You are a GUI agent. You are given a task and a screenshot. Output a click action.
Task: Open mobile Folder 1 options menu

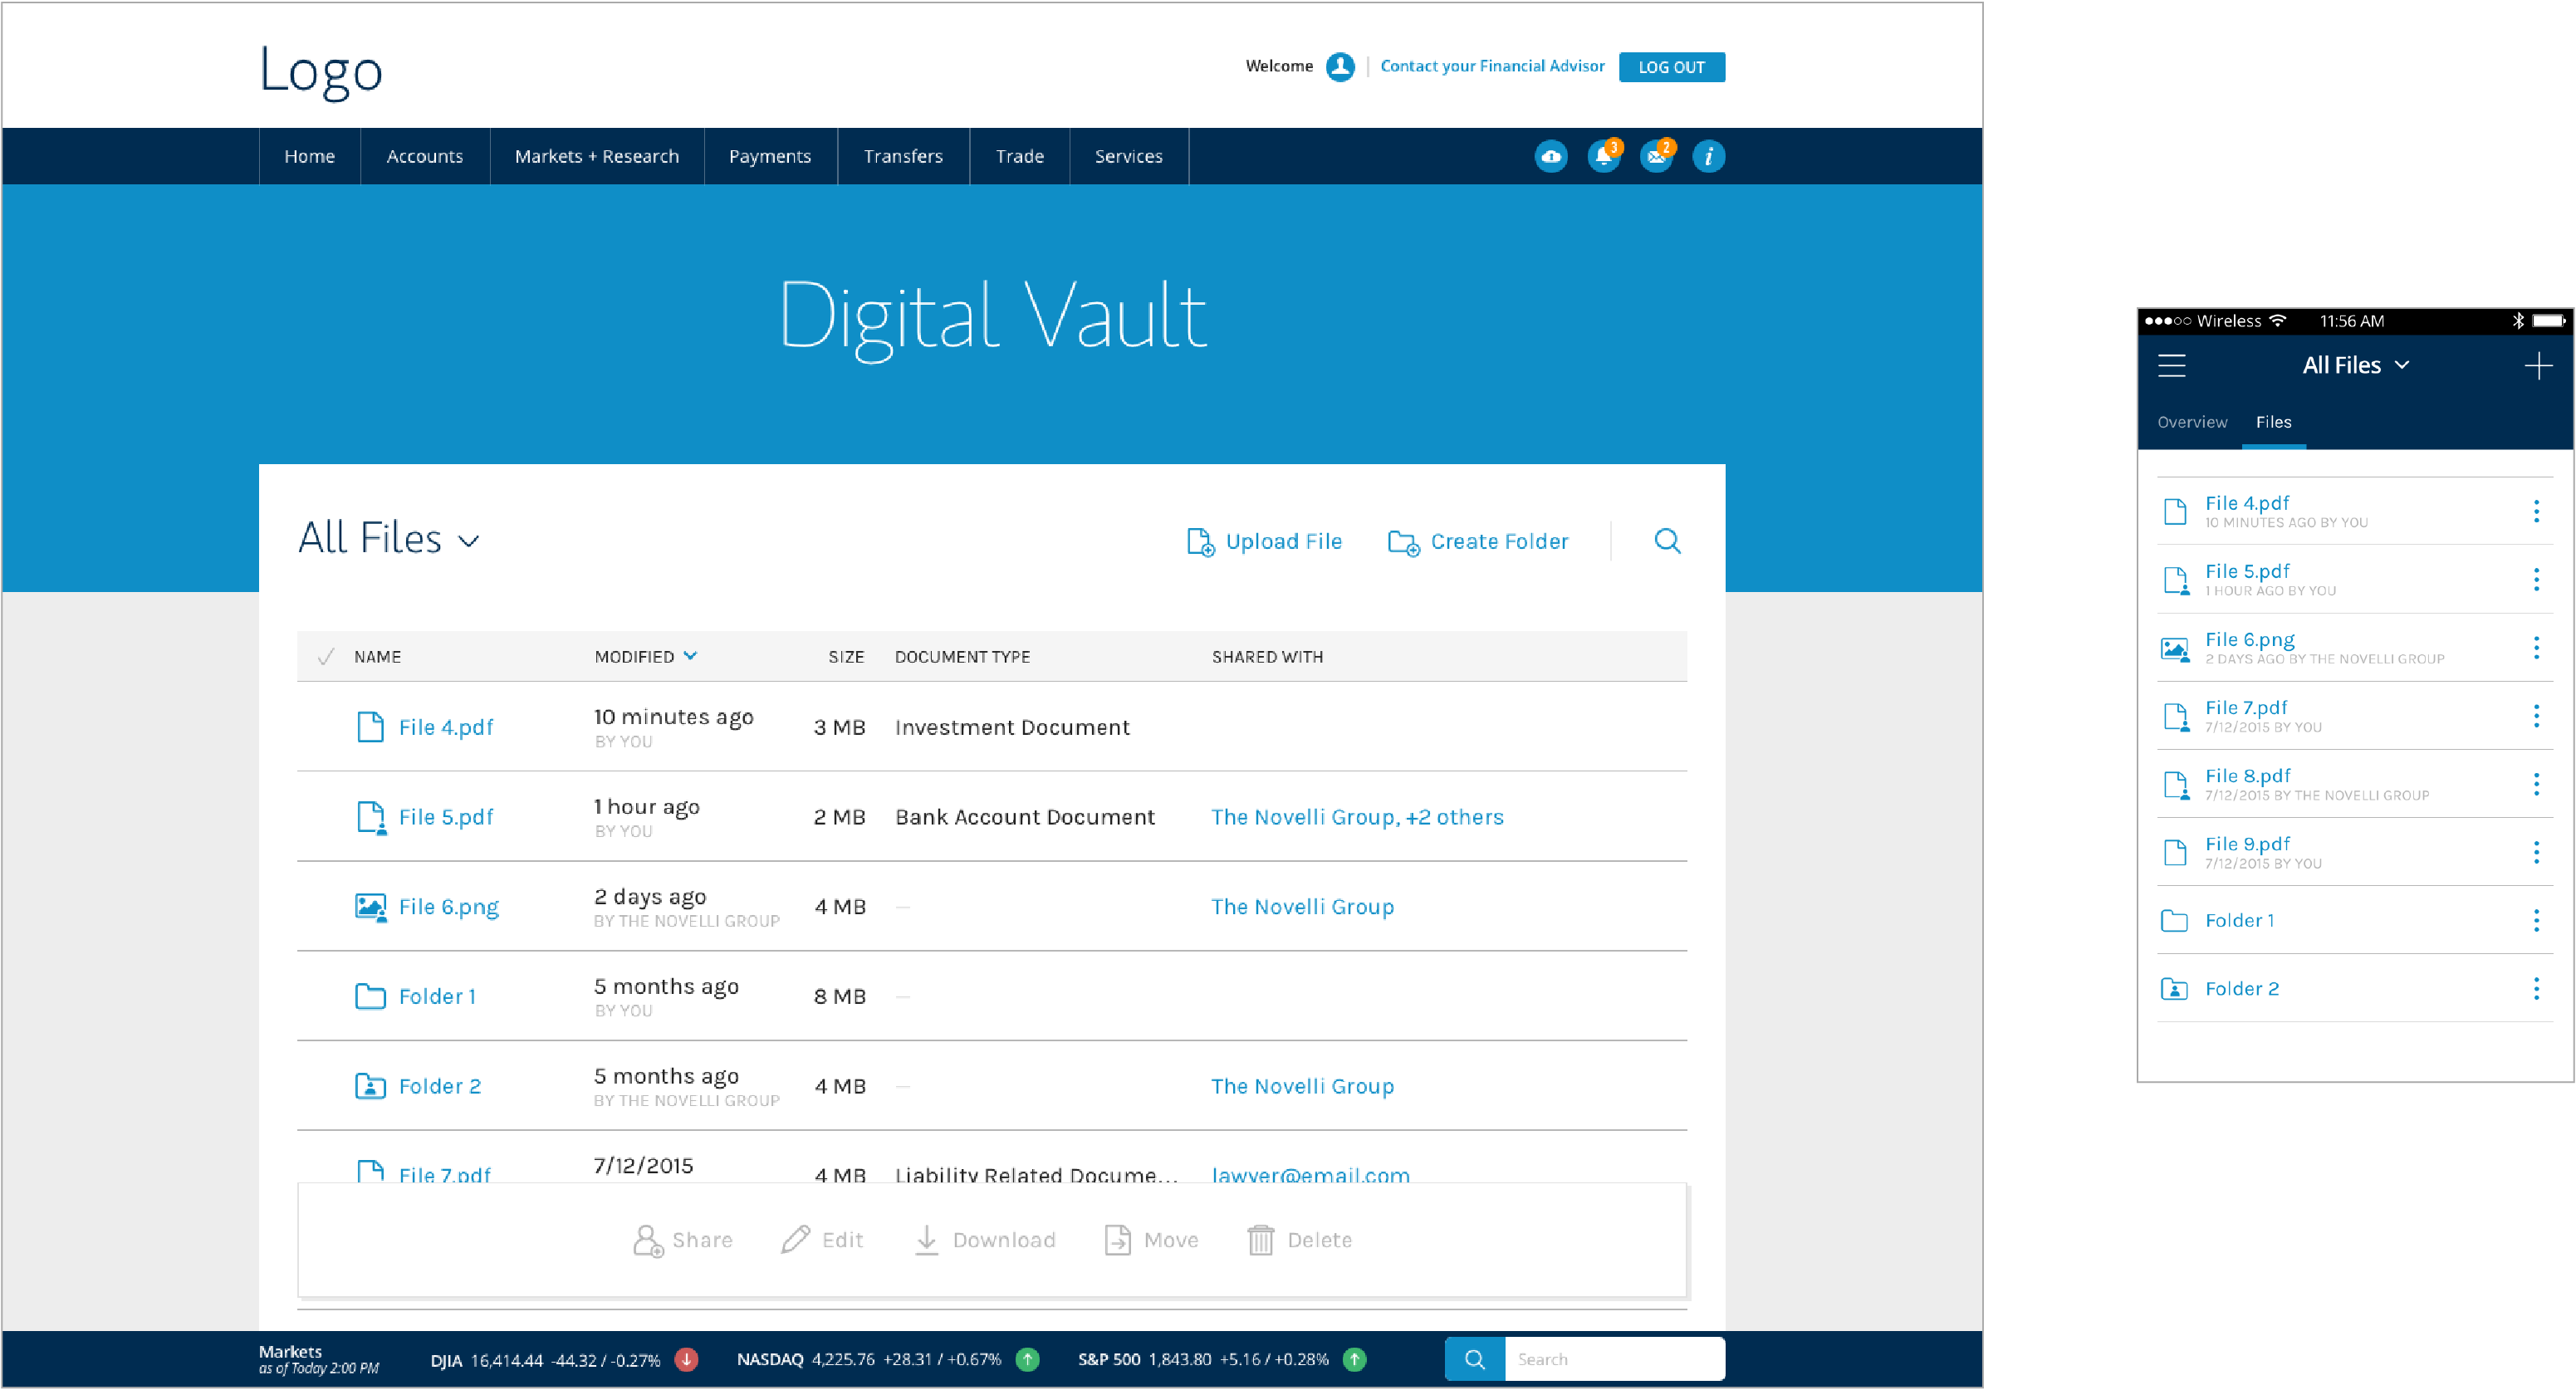(x=2536, y=921)
